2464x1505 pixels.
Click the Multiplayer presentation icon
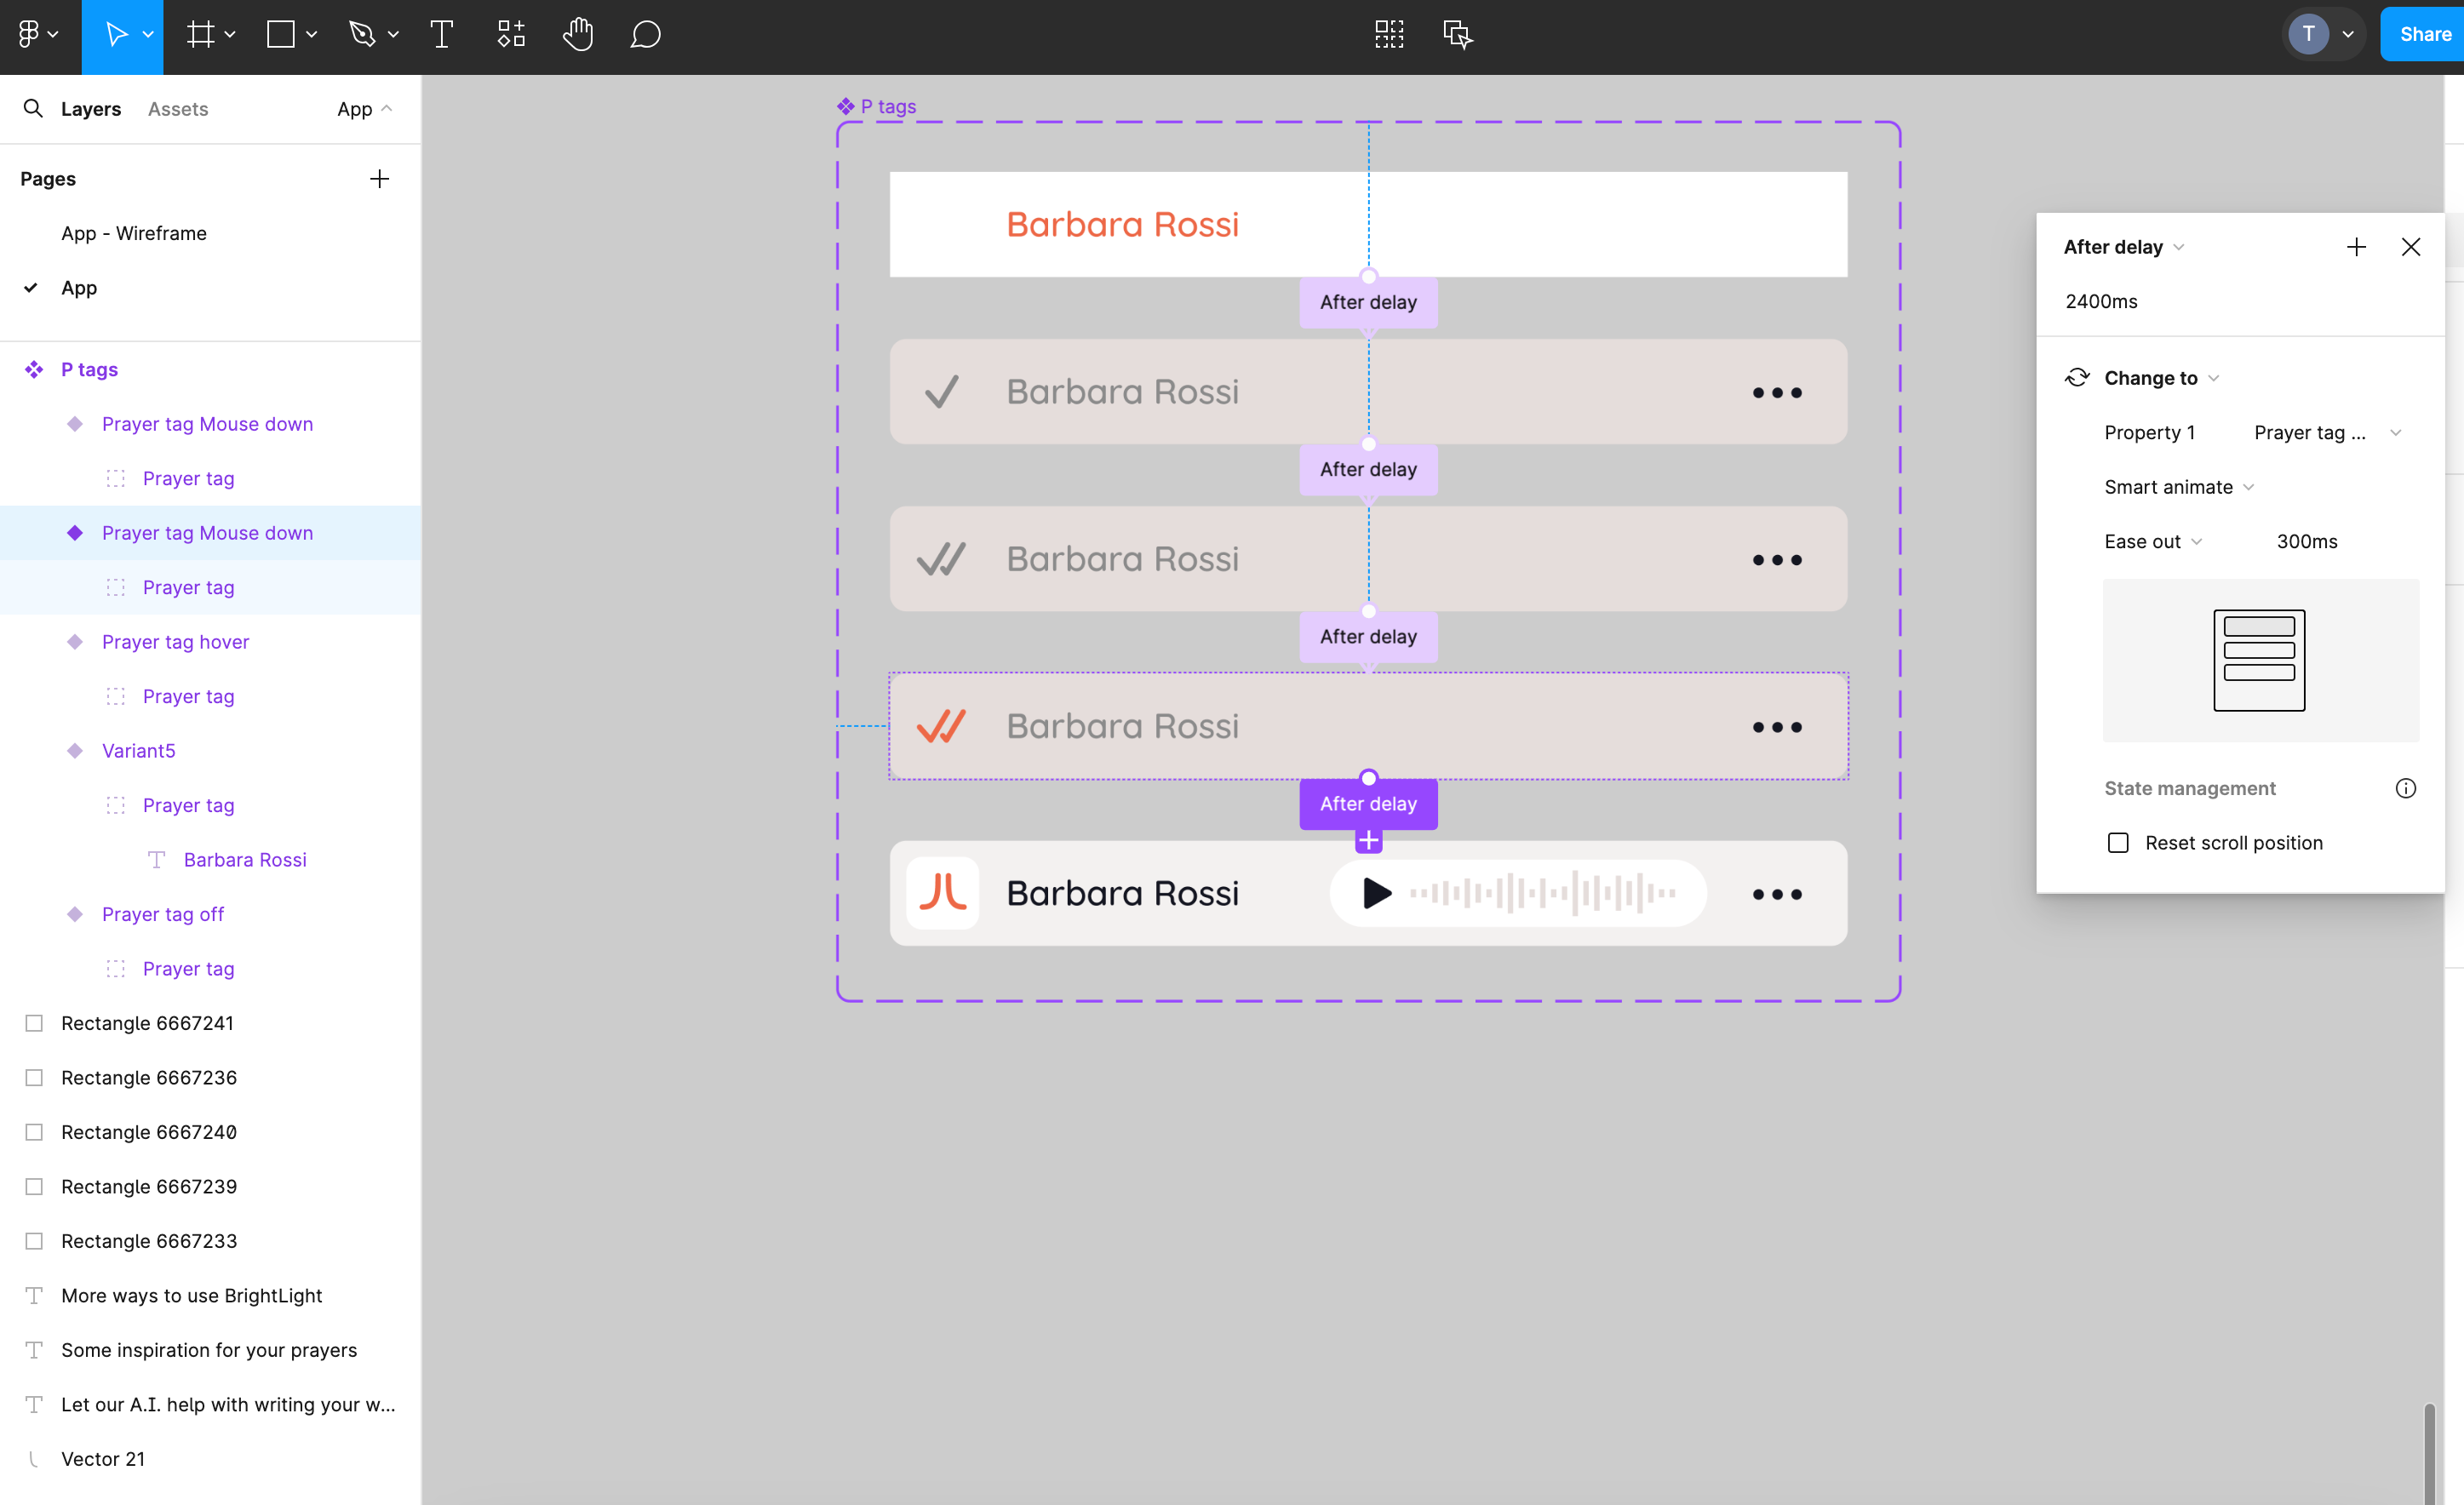point(1458,33)
